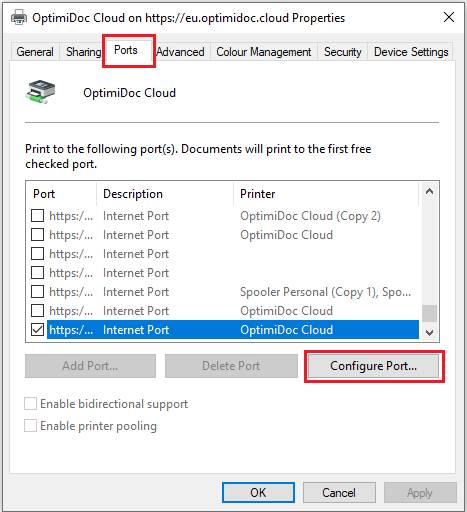The height and width of the screenshot is (512, 467).
Task: Select the selected OptimiDoc Cloud port row
Action: click(x=233, y=330)
